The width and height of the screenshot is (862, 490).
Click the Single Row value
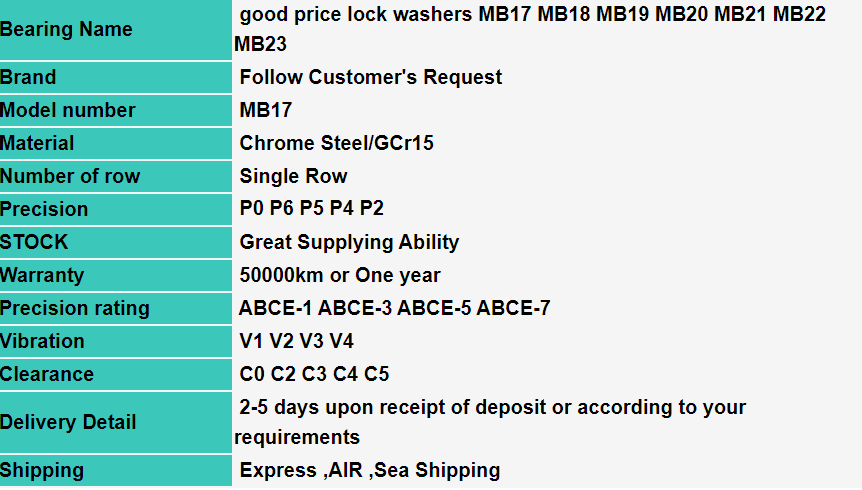click(x=294, y=176)
